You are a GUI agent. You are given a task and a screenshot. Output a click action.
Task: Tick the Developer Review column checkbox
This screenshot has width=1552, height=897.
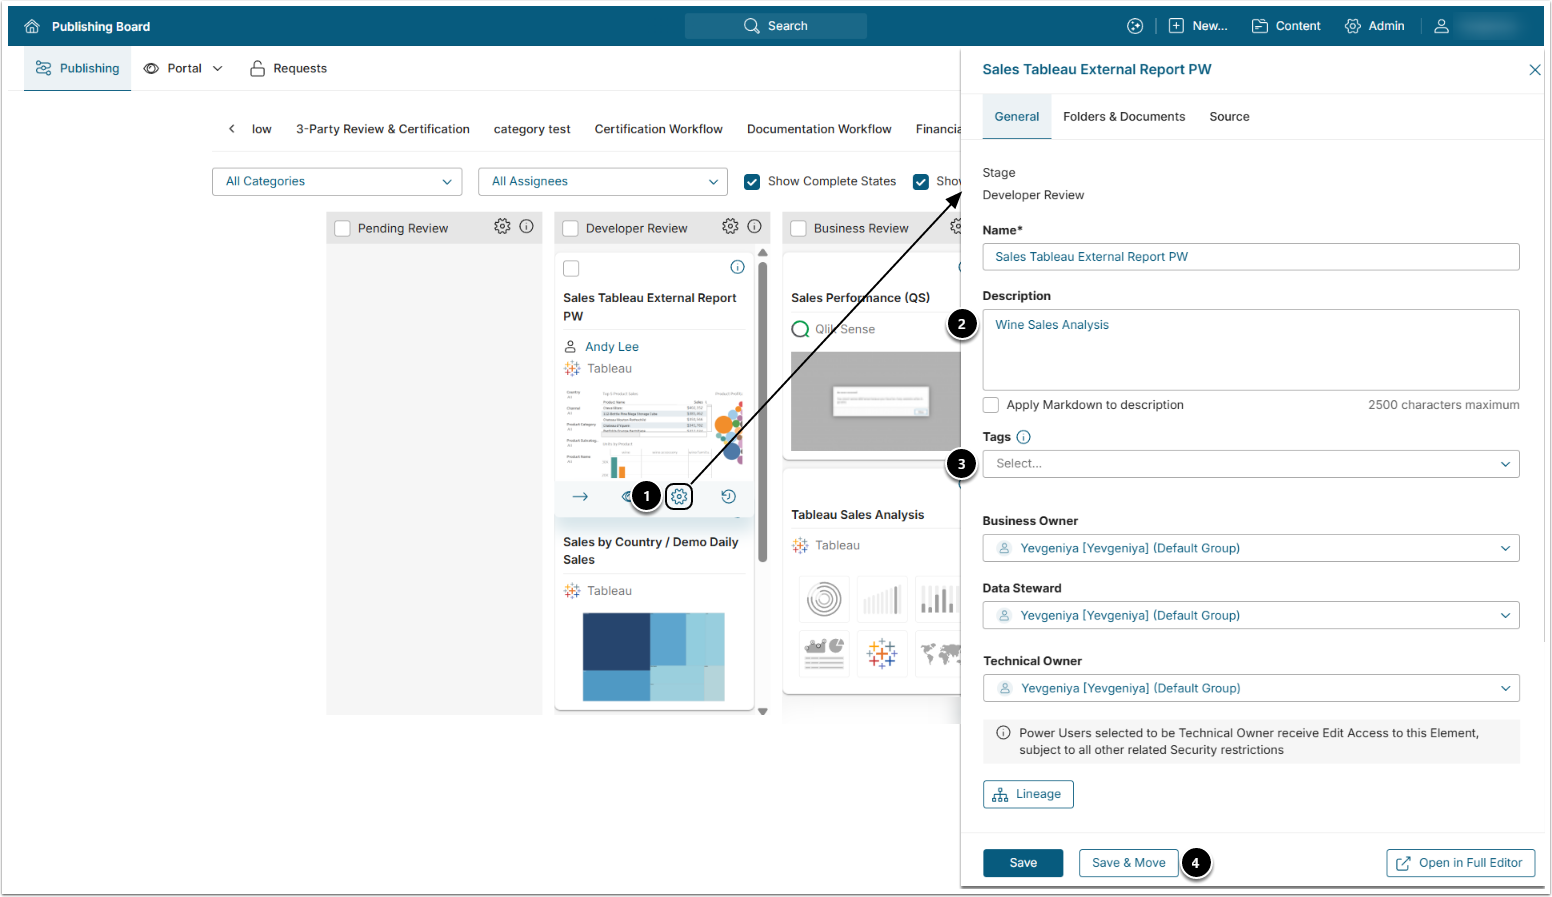571,228
